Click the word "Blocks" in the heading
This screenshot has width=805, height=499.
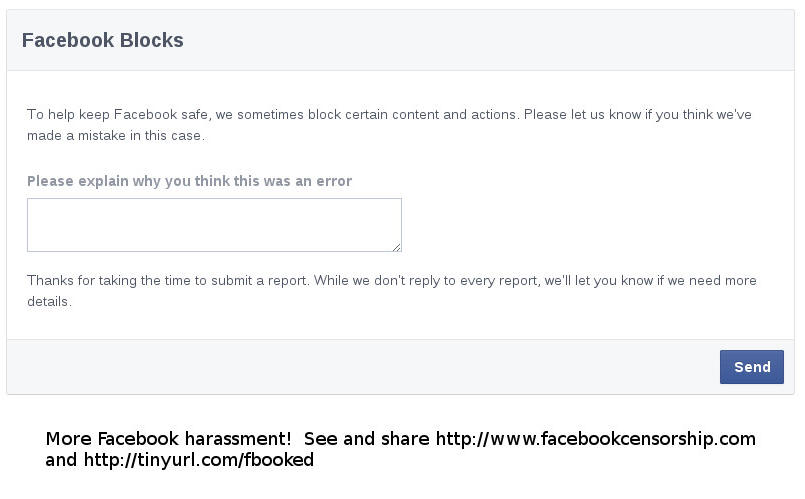[151, 40]
